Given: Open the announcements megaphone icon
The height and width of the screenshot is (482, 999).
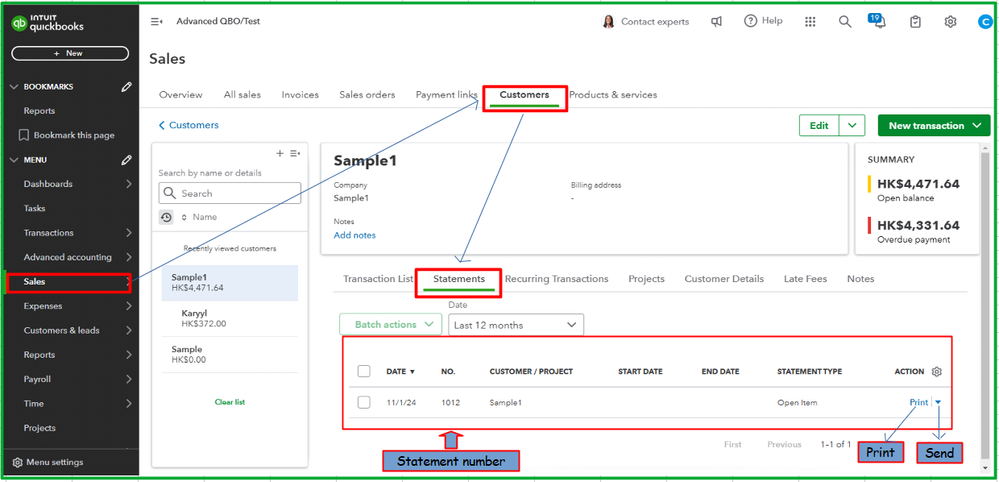Looking at the screenshot, I should pos(717,22).
